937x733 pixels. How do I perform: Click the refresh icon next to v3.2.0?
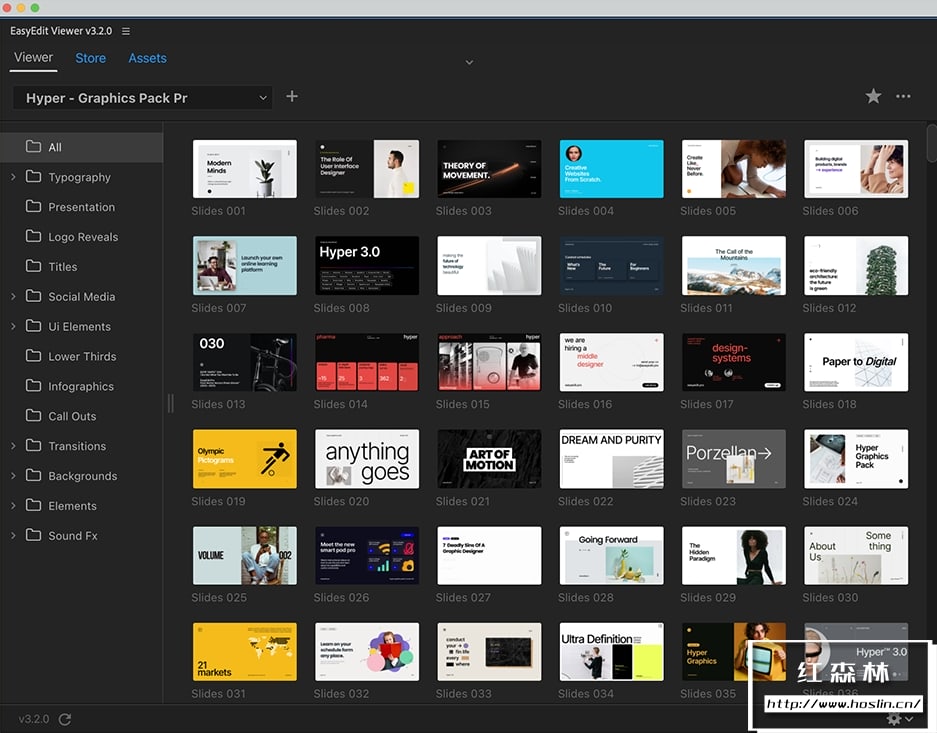click(x=65, y=719)
